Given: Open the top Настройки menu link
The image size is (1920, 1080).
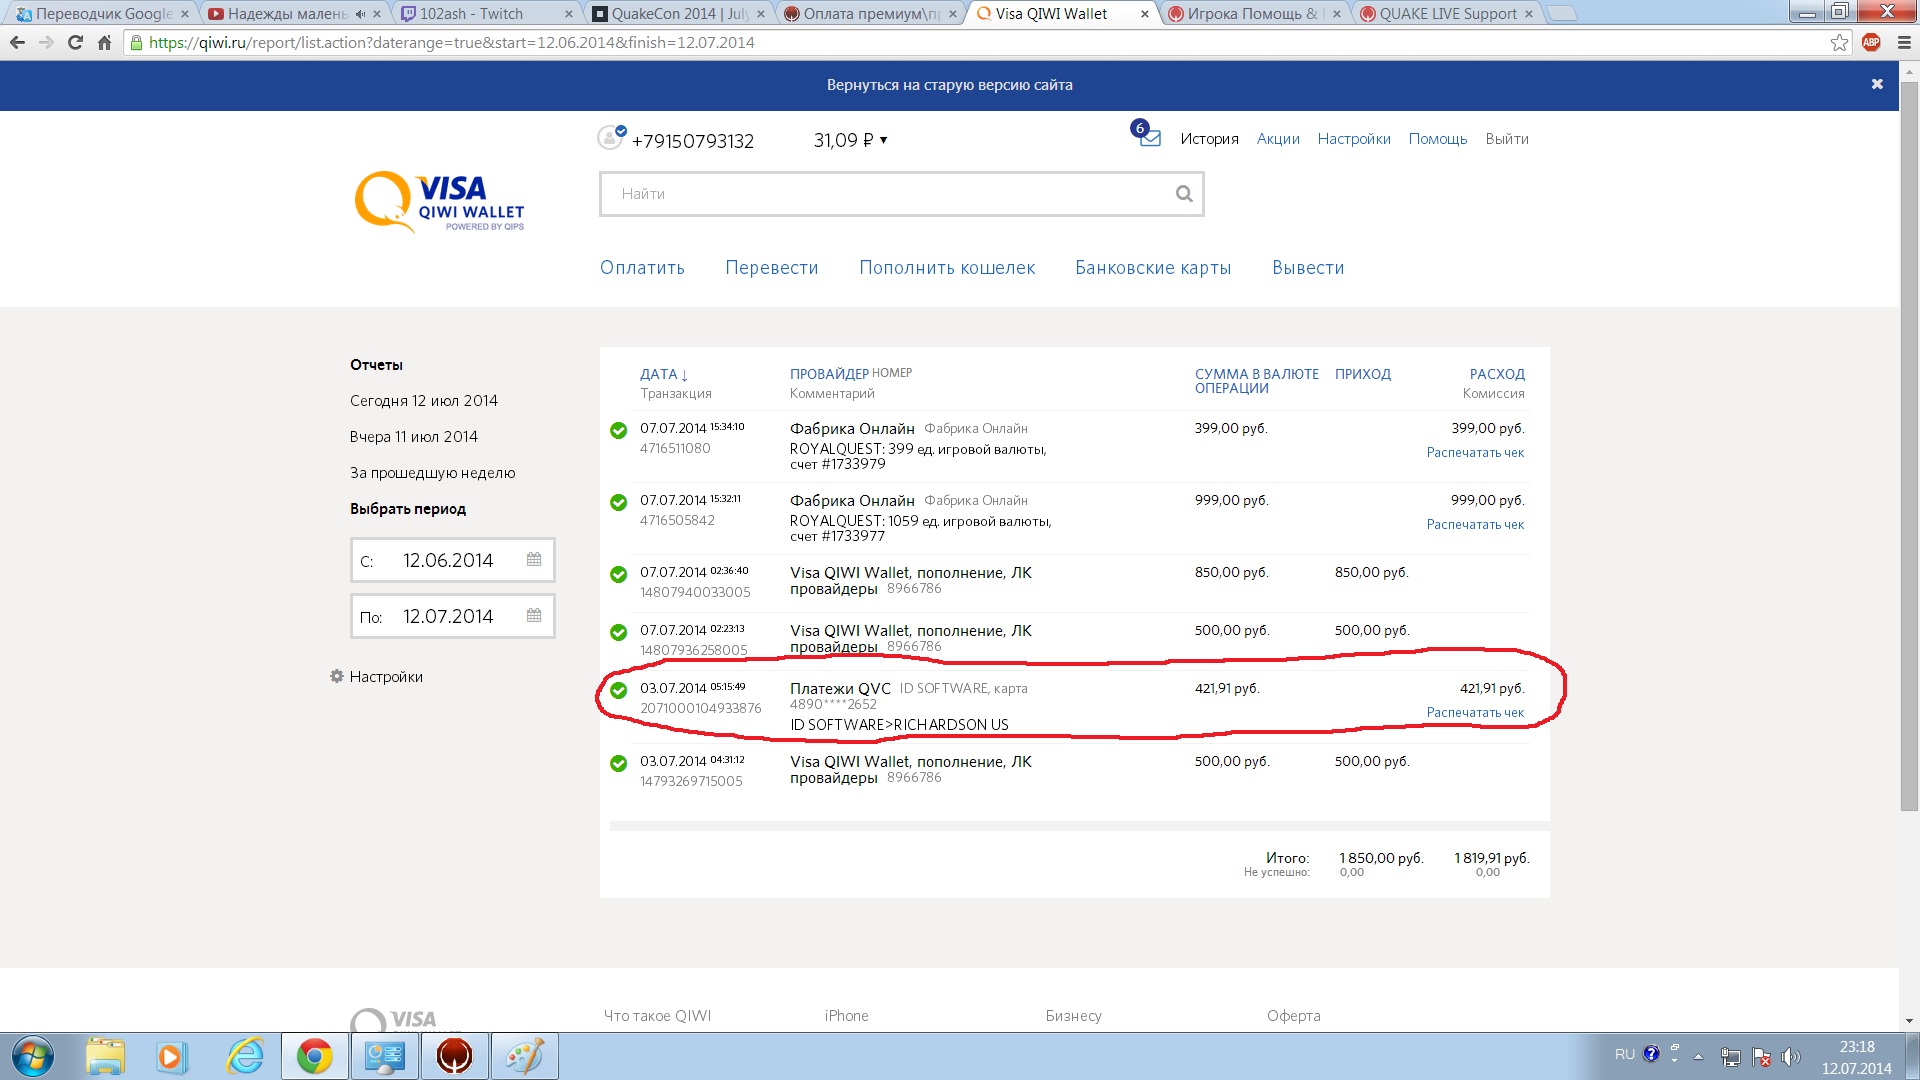Looking at the screenshot, I should 1354,139.
